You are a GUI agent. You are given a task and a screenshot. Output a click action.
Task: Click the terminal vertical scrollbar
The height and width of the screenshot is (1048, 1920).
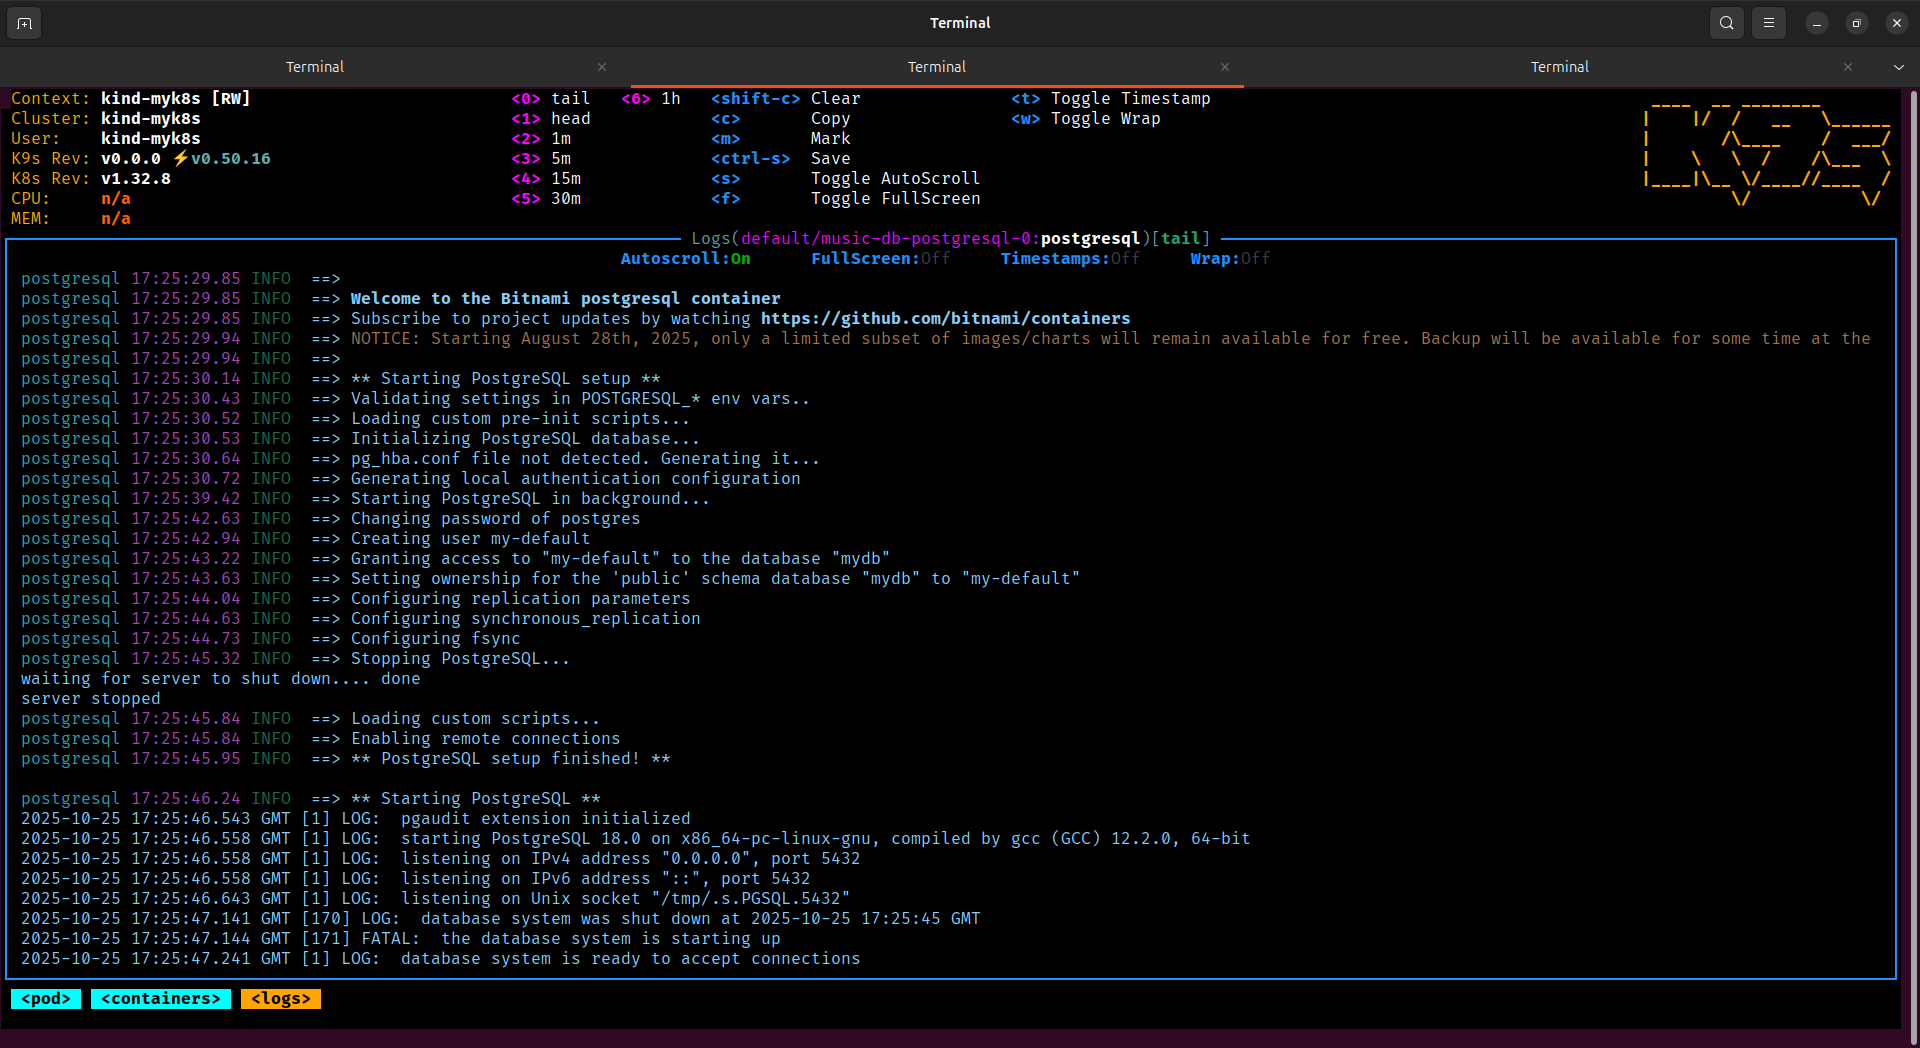(x=1913, y=566)
